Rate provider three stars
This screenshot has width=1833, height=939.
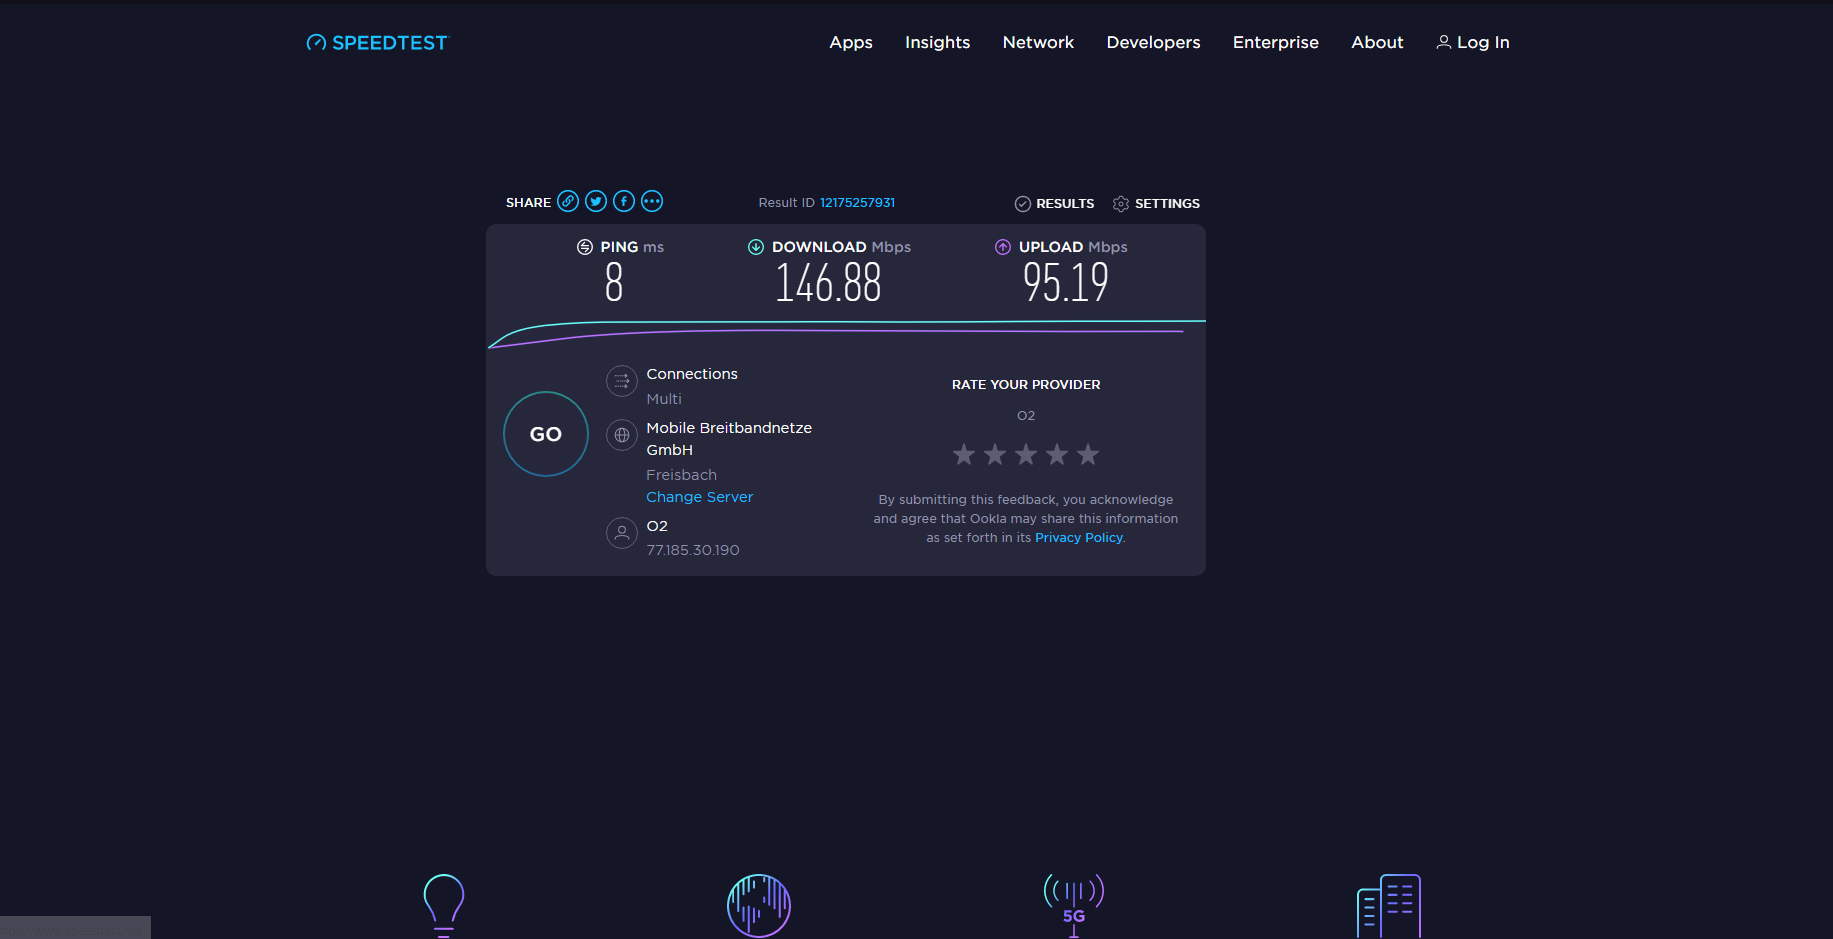1026,455
